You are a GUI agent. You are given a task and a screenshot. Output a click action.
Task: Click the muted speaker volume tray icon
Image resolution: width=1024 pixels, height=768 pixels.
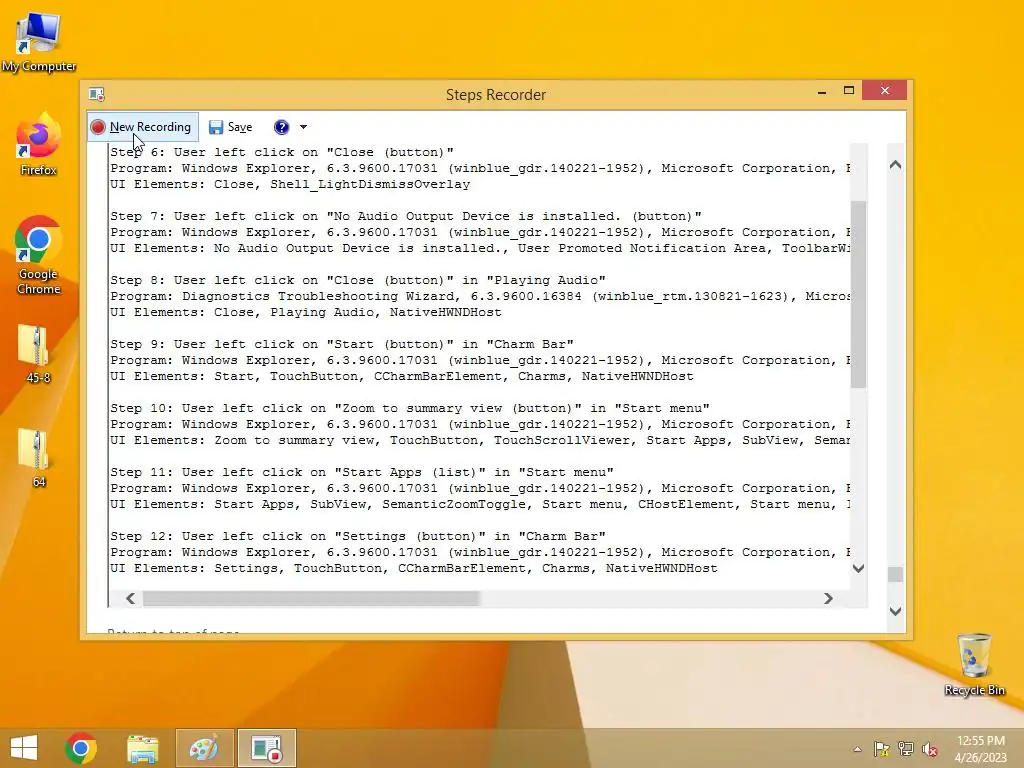click(930, 749)
